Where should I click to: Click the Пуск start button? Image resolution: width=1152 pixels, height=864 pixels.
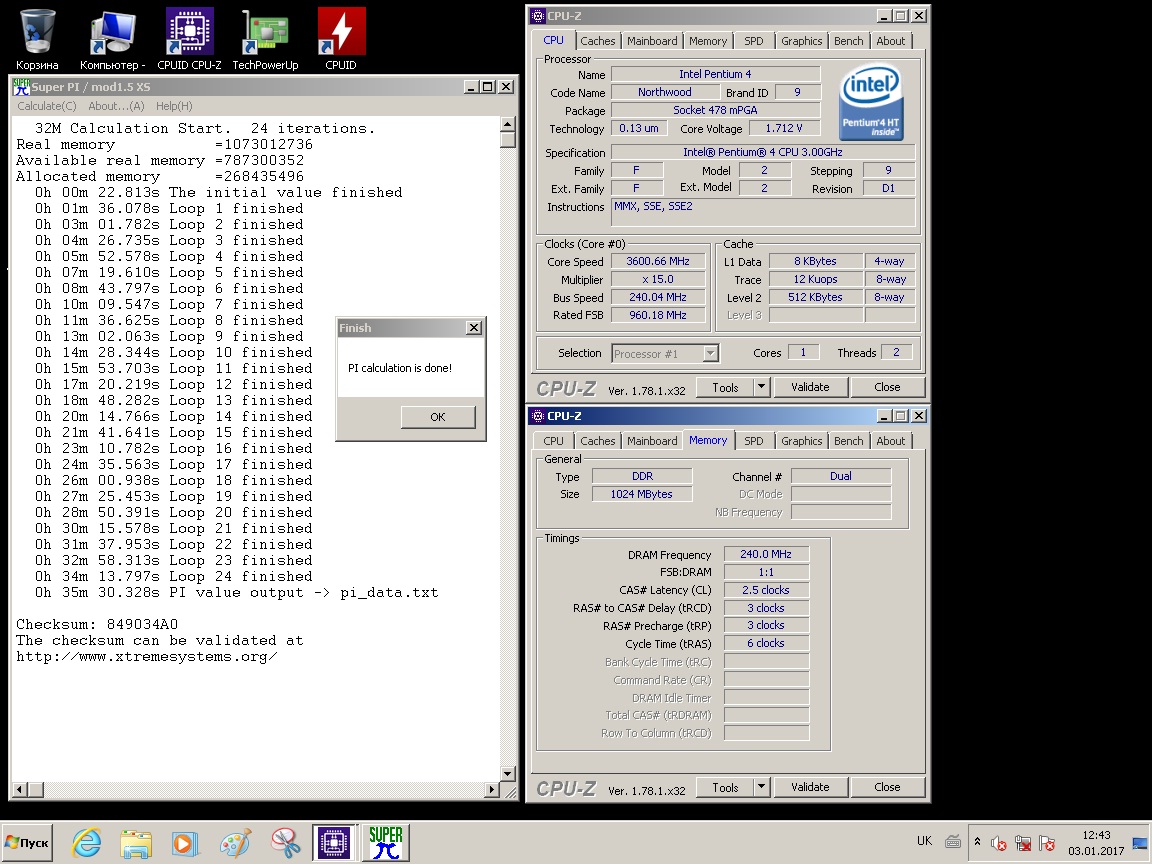coord(27,843)
